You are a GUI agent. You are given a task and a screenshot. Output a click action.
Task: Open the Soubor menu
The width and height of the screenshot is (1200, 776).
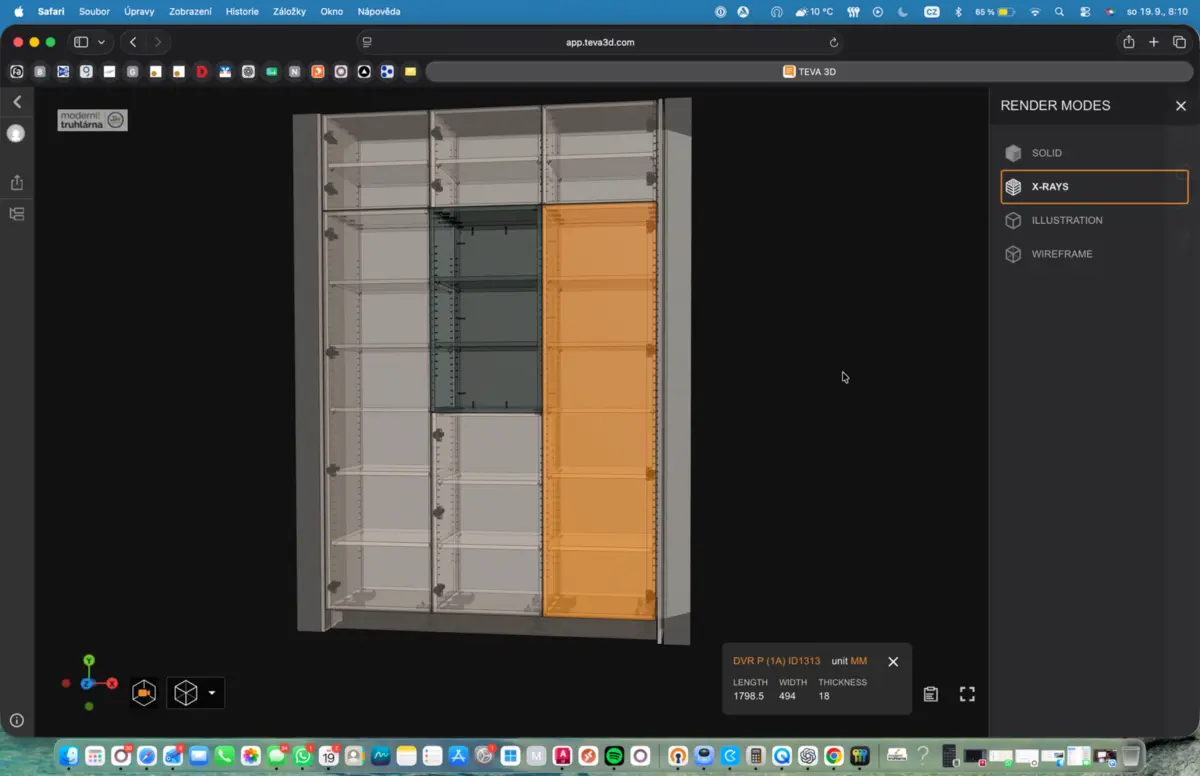pos(94,12)
